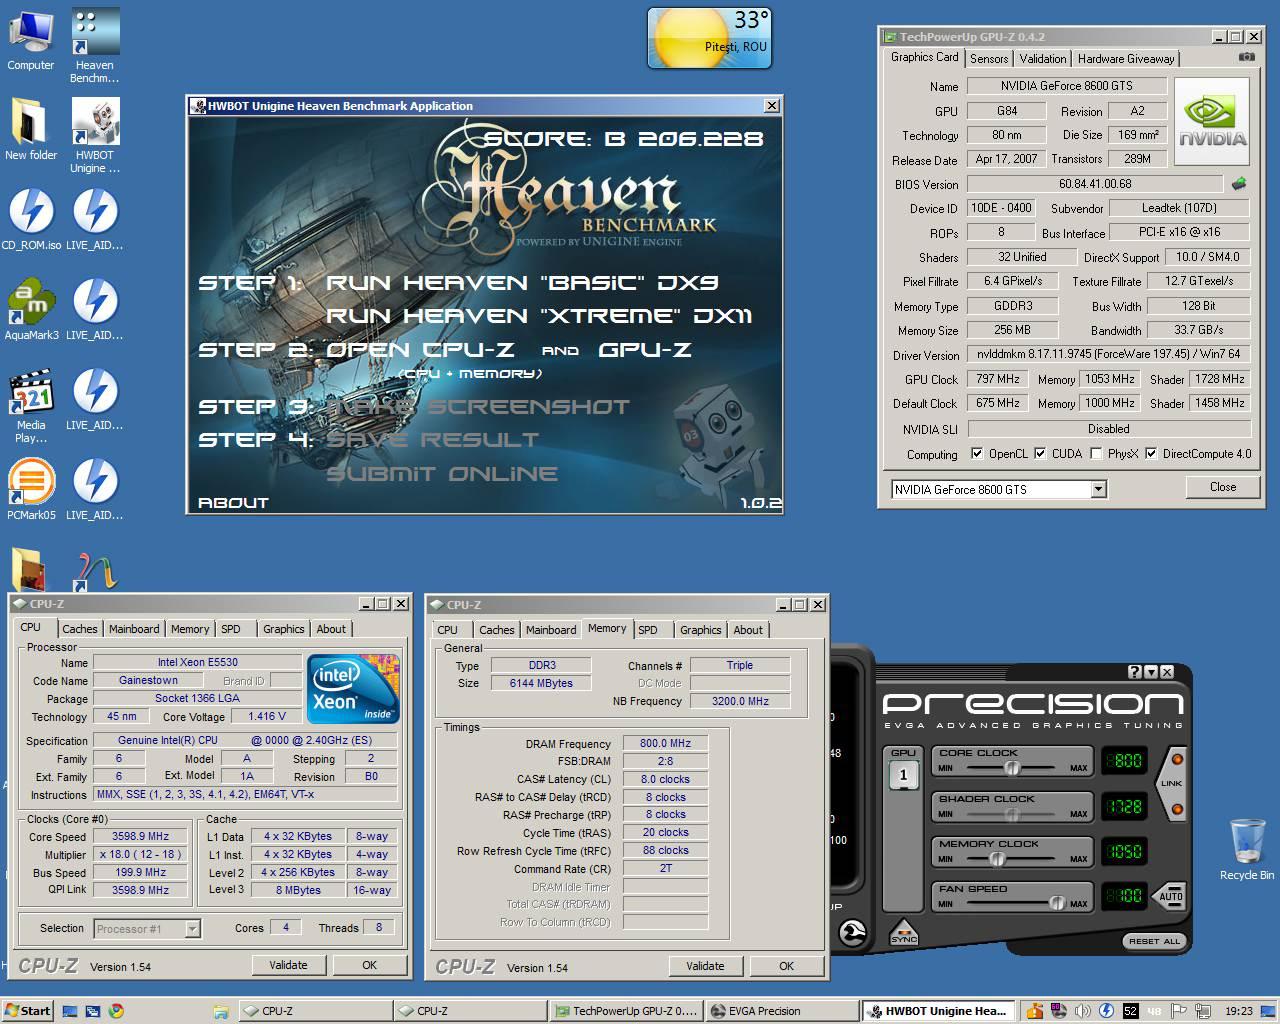Select the CD_ROM.iso desktop file

(31, 220)
